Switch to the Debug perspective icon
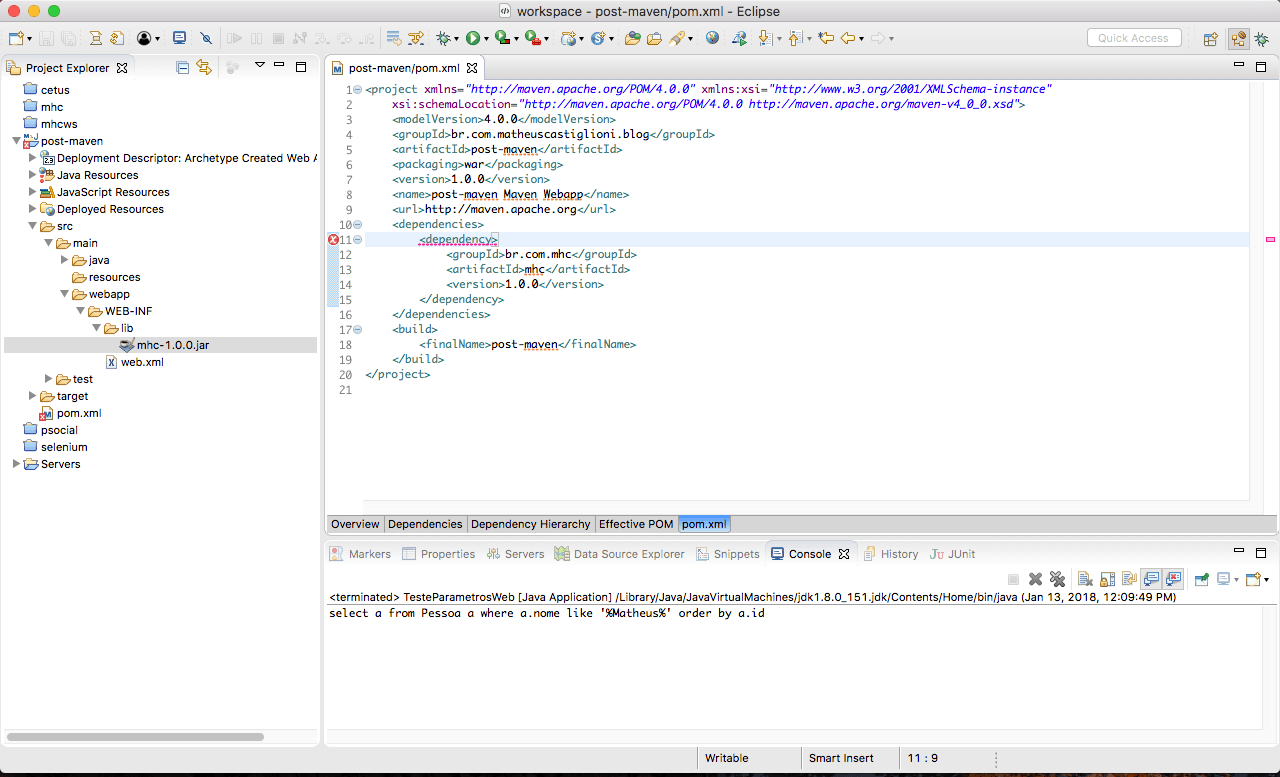This screenshot has width=1280, height=777. pos(1262,38)
